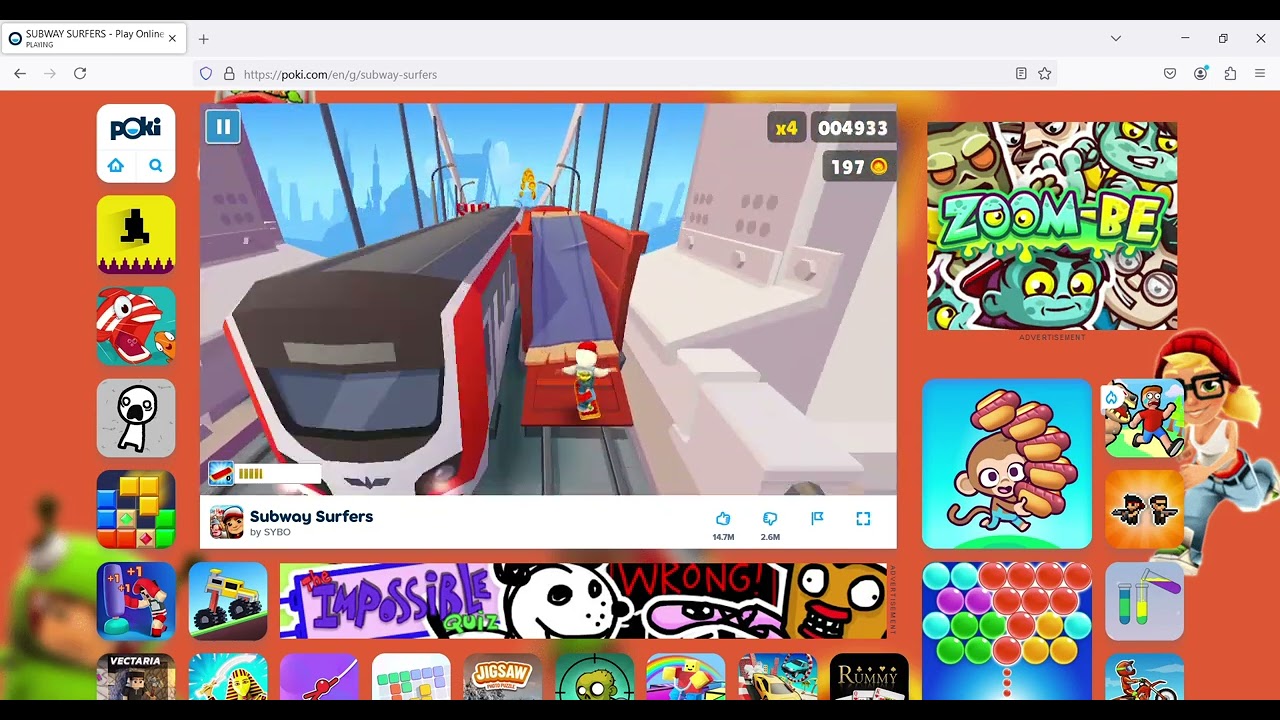
Task: Open the sushi and fish game thumbnail
Action: pos(136,326)
